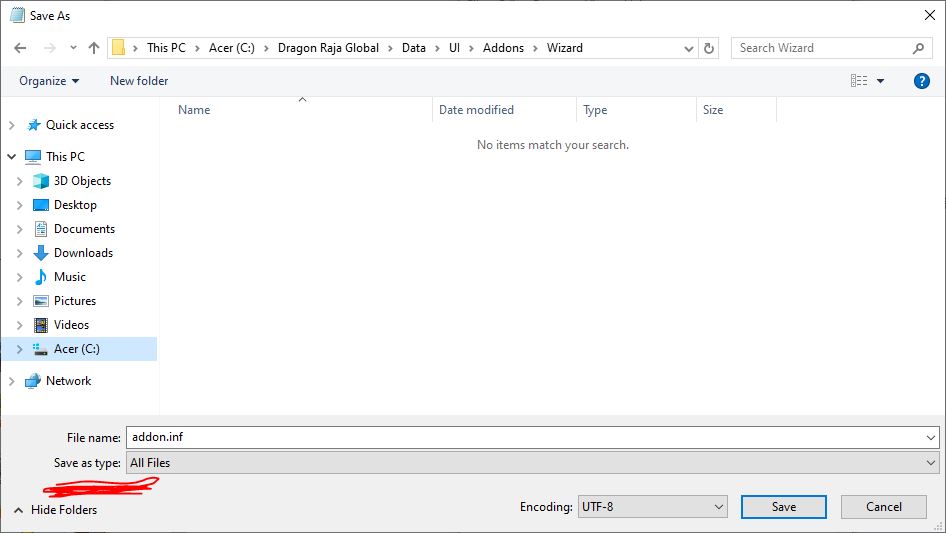Refresh the Wizard folder view
Viewport: 946px width, 533px height.
(x=709, y=48)
